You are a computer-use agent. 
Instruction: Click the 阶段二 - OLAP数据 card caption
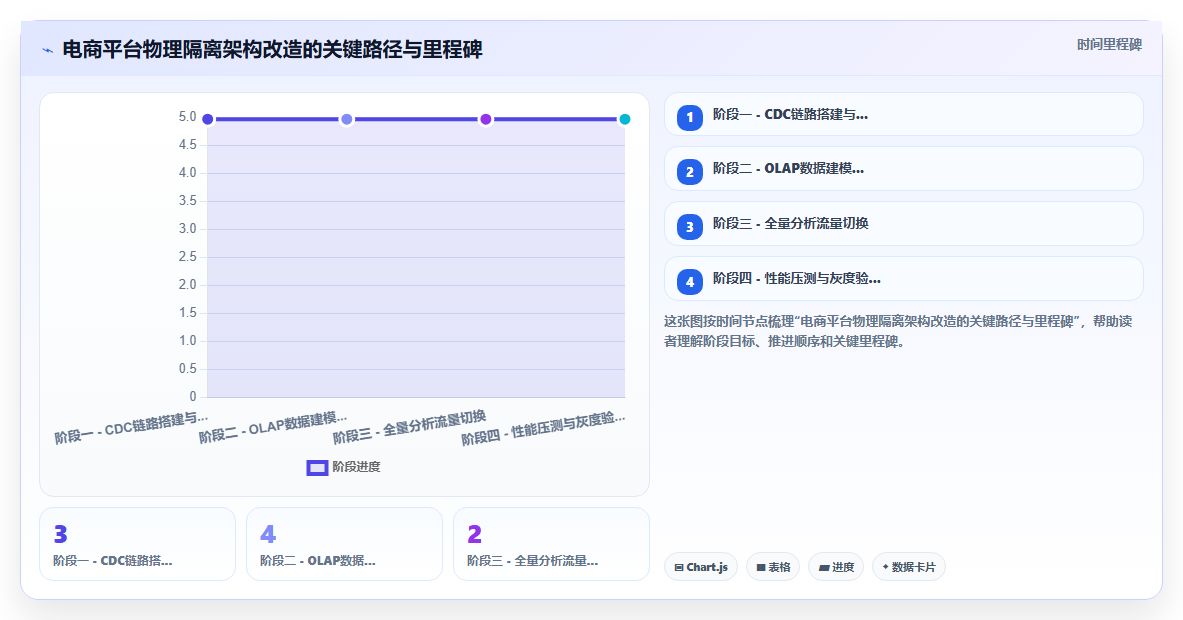tap(318, 560)
